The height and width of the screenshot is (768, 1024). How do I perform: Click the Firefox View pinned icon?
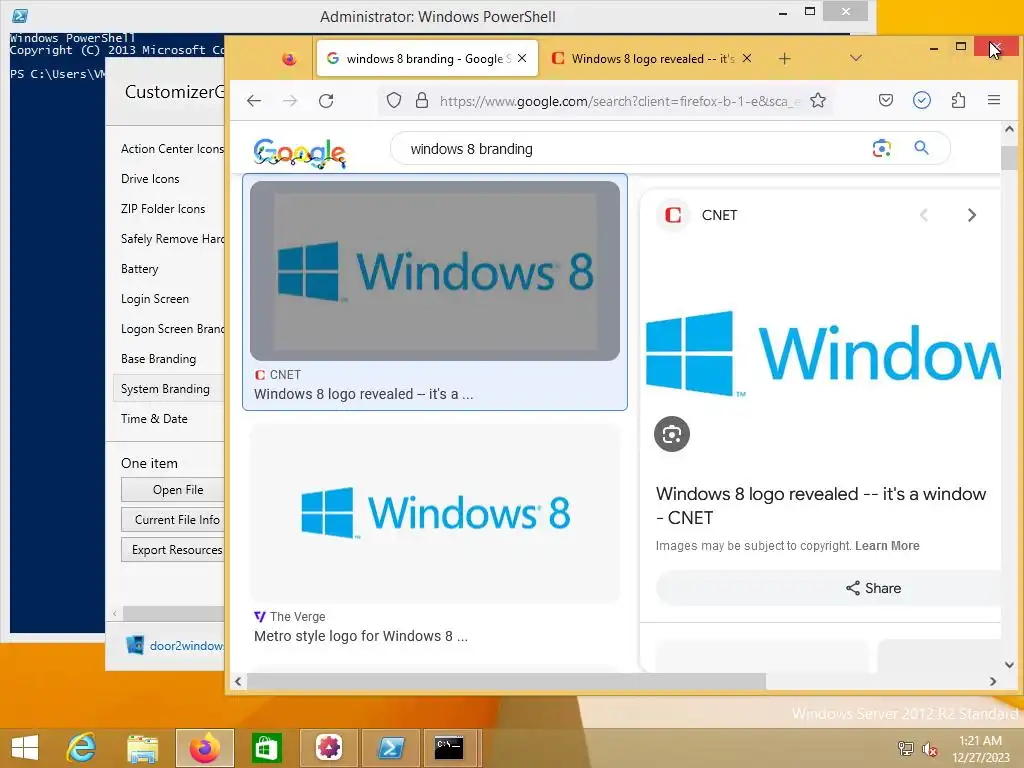[289, 59]
